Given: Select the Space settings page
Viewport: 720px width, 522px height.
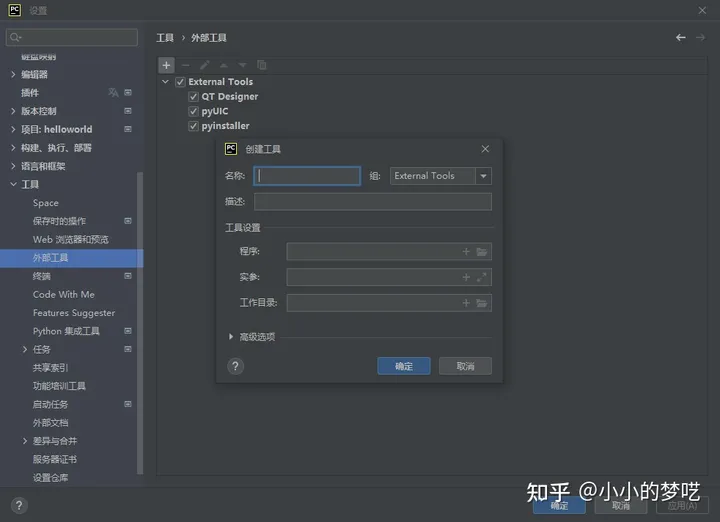Looking at the screenshot, I should click(45, 203).
